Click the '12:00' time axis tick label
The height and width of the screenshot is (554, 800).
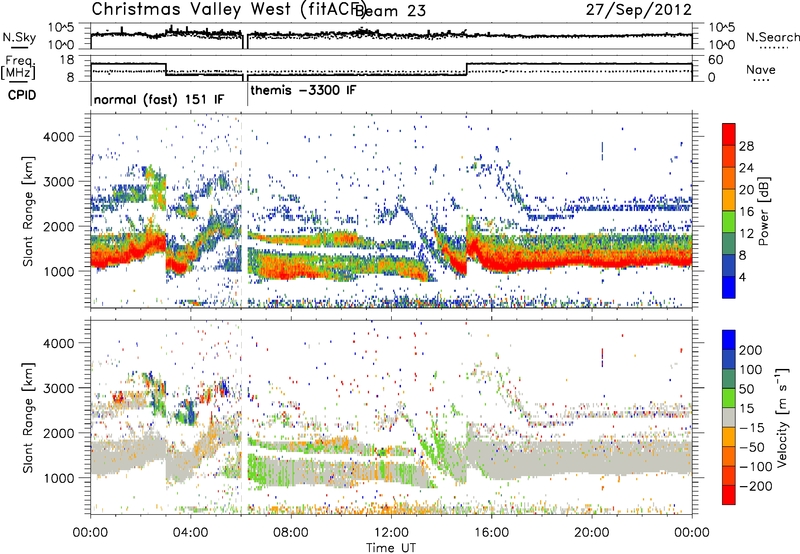pyautogui.click(x=391, y=533)
